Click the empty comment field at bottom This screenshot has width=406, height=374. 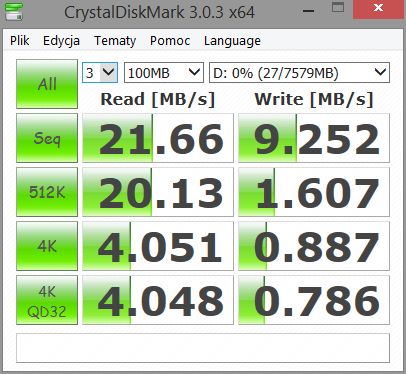[x=203, y=348]
